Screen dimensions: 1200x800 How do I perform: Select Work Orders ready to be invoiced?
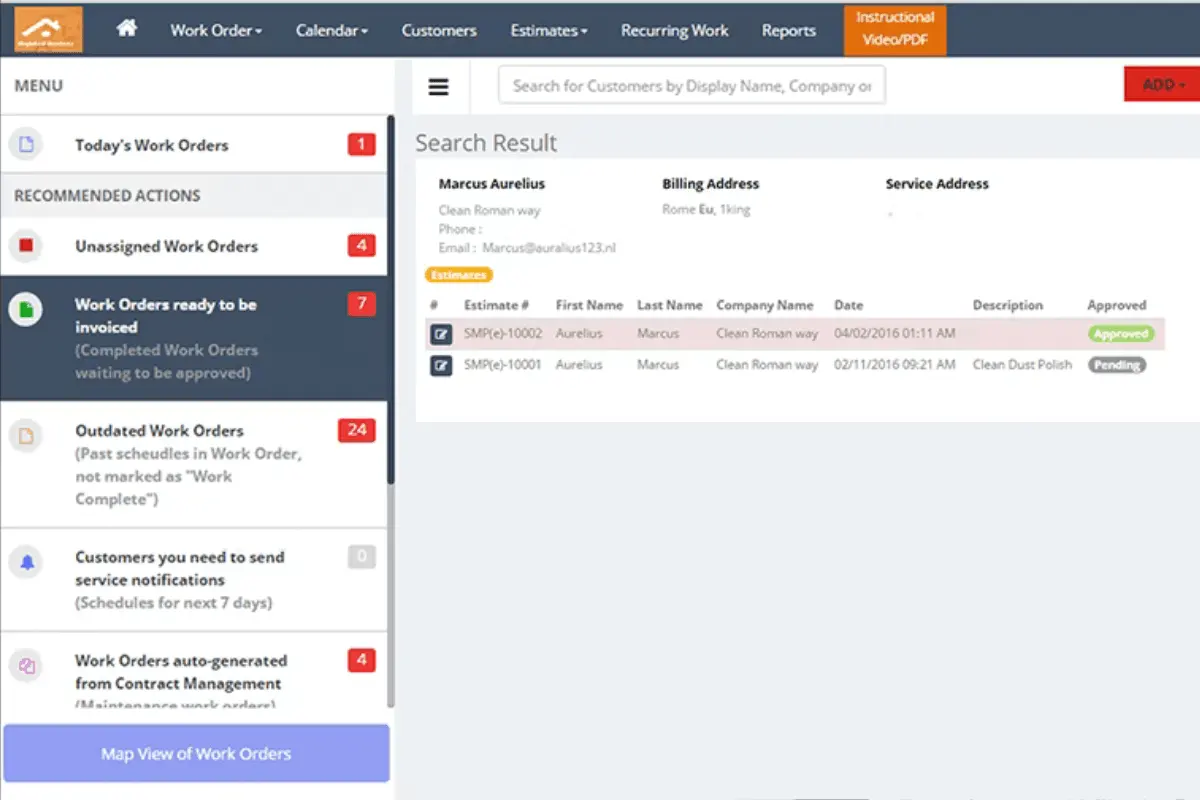[x=194, y=338]
